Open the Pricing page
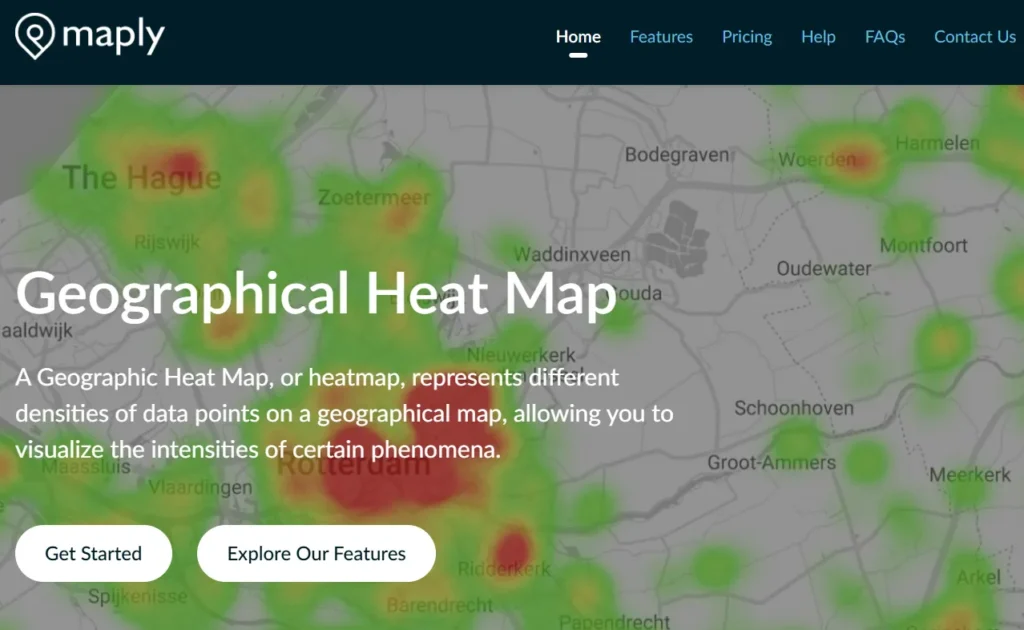Image resolution: width=1024 pixels, height=630 pixels. (746, 36)
